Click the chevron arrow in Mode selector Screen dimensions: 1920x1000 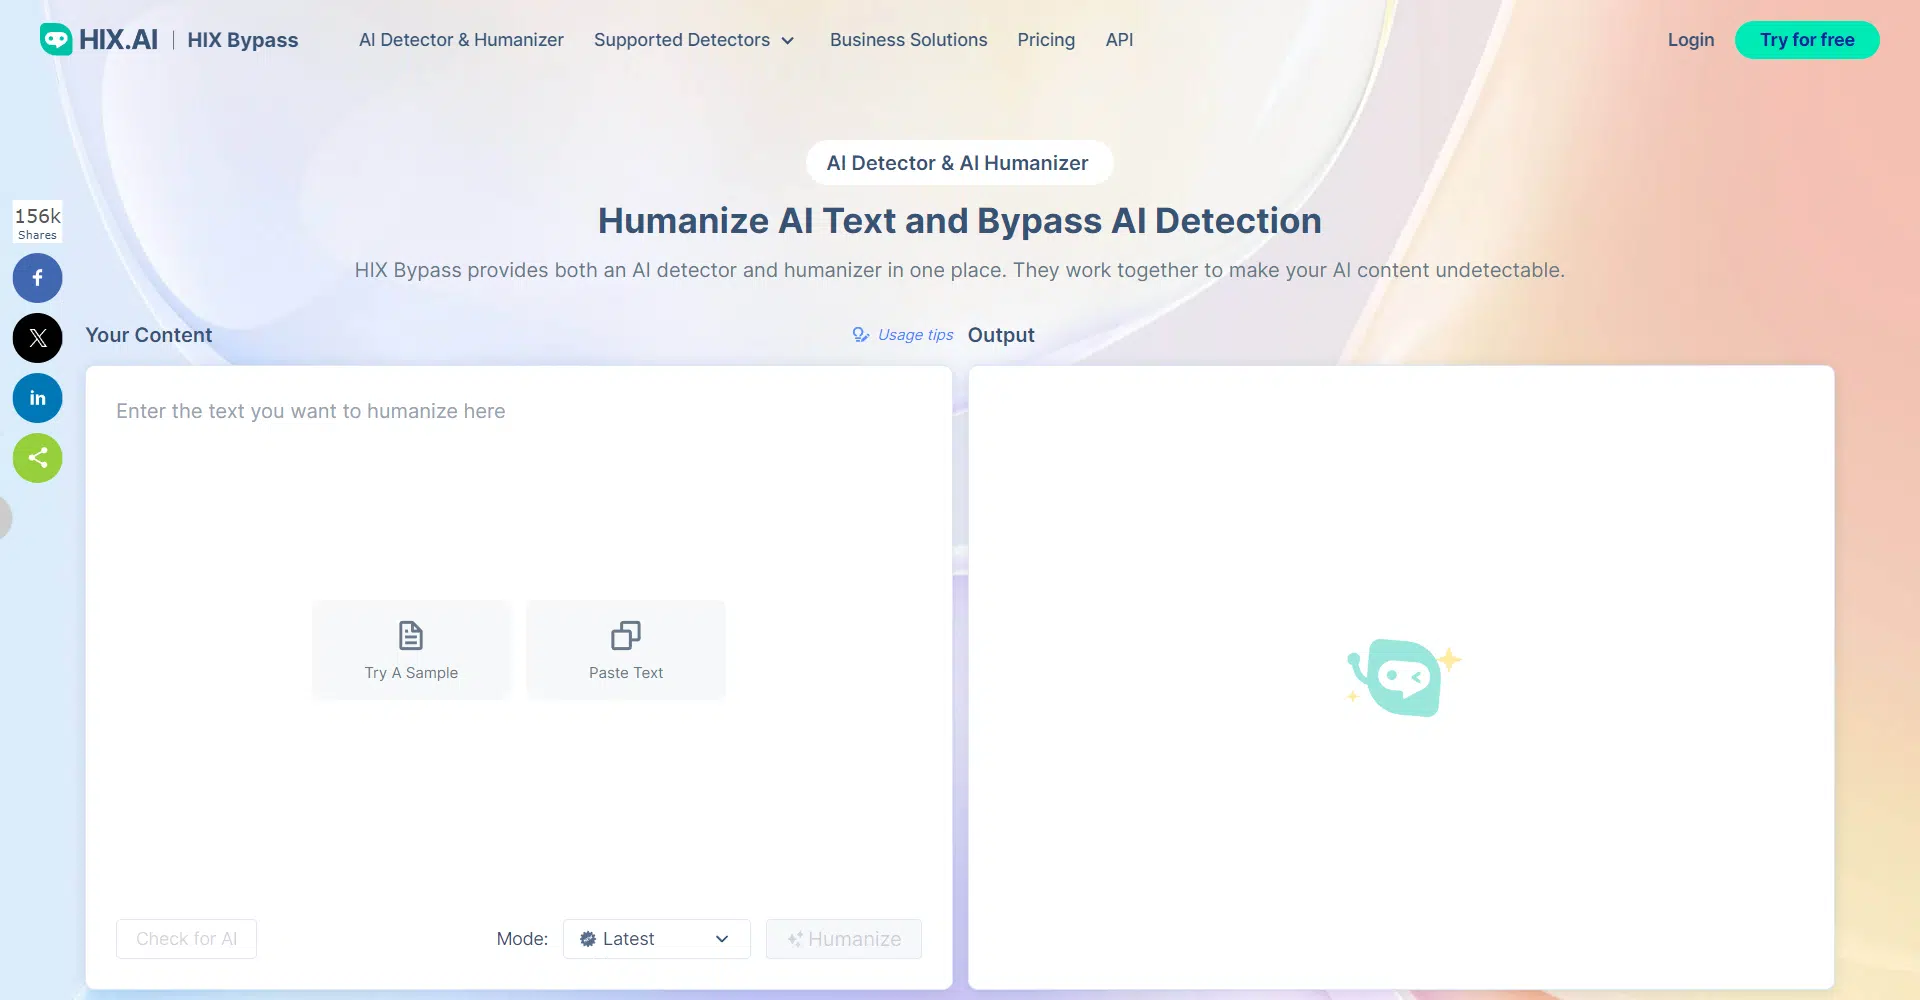click(x=722, y=939)
